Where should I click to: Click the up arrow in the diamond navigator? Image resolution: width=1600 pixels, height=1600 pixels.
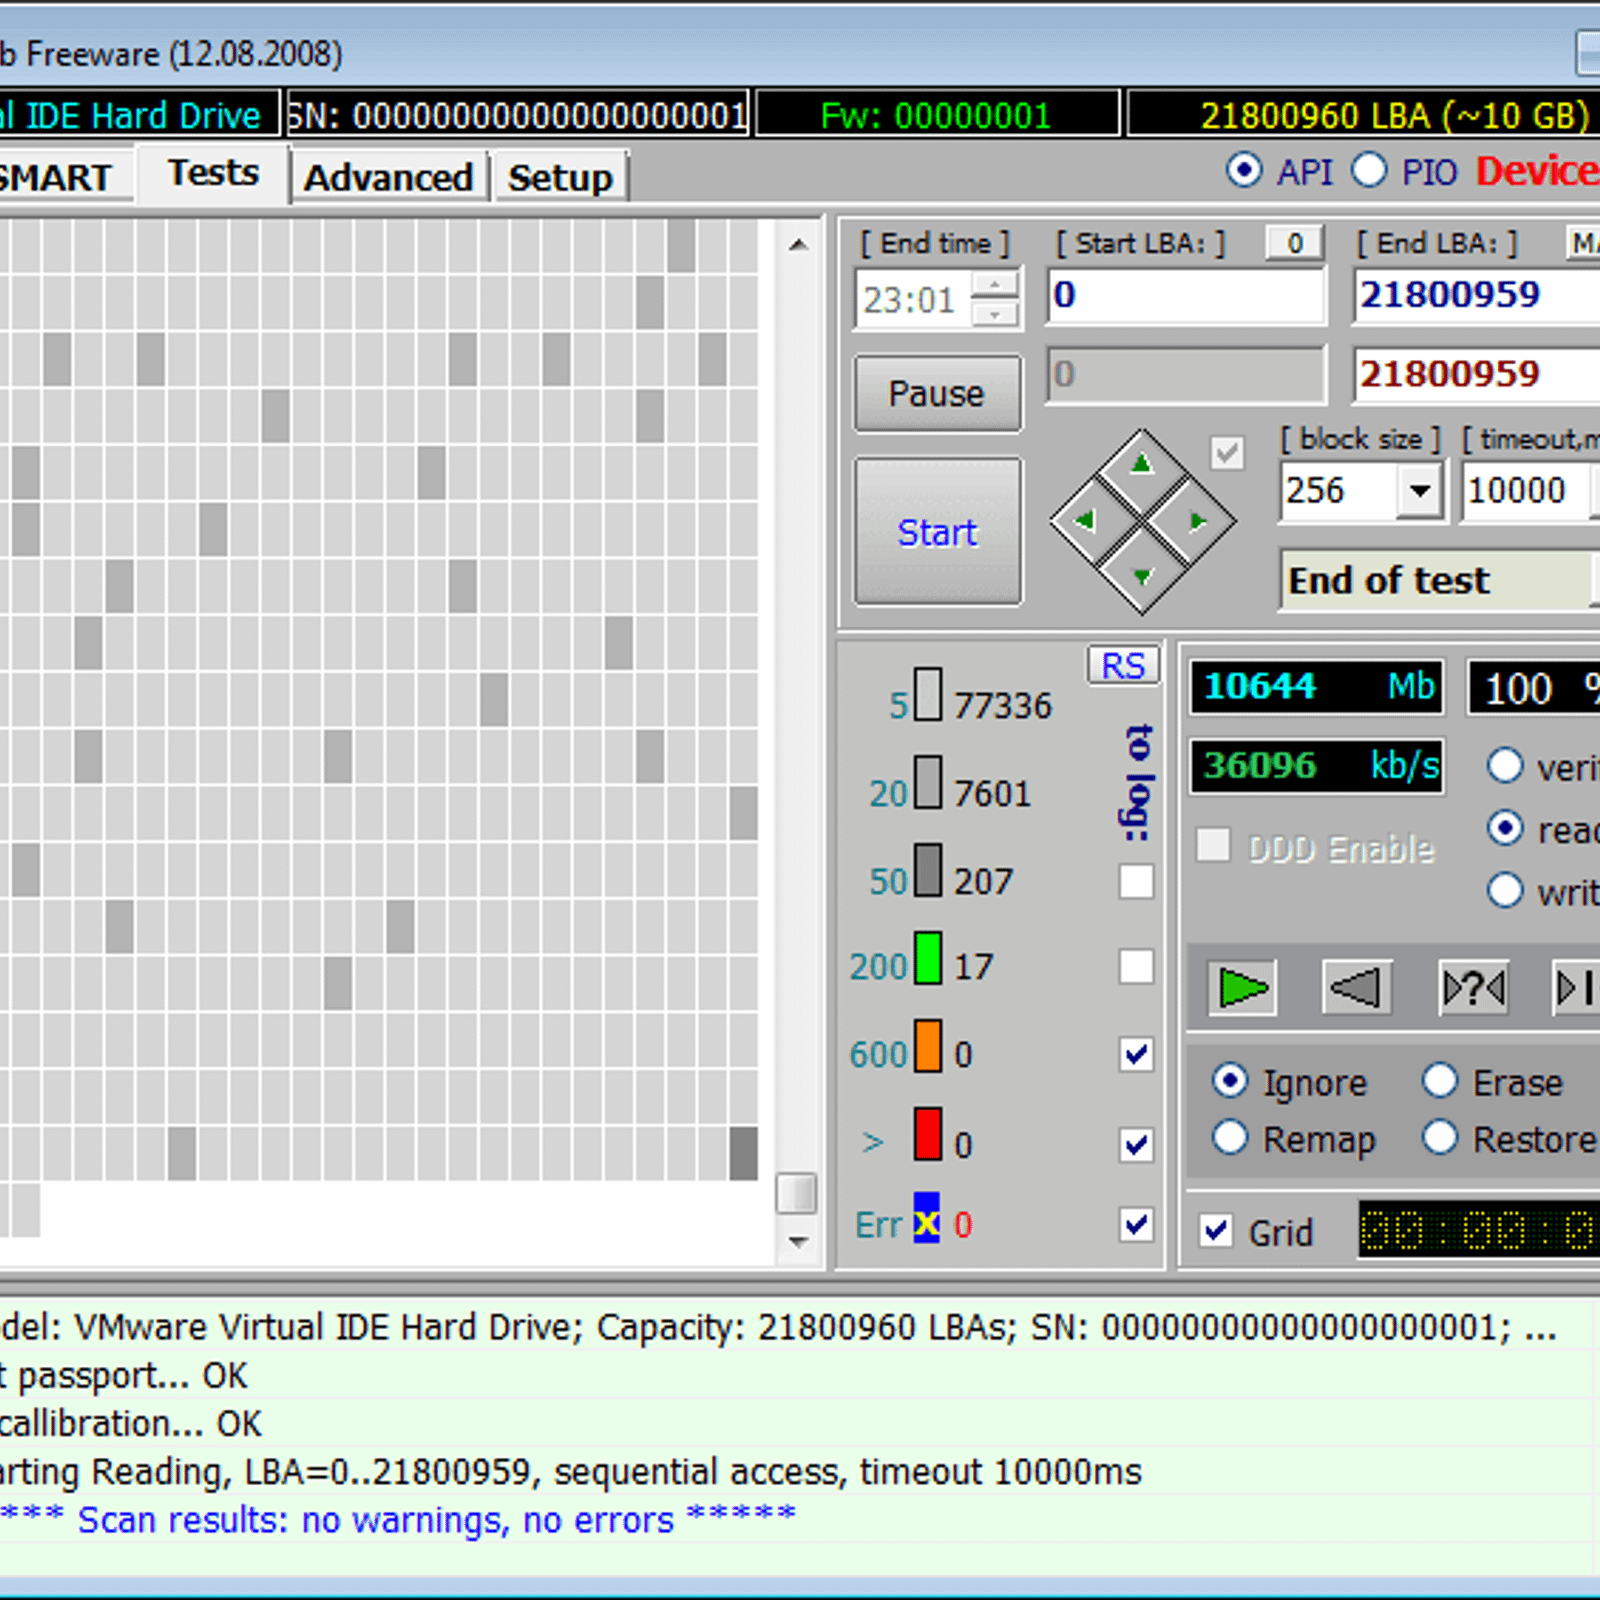(x=1142, y=465)
